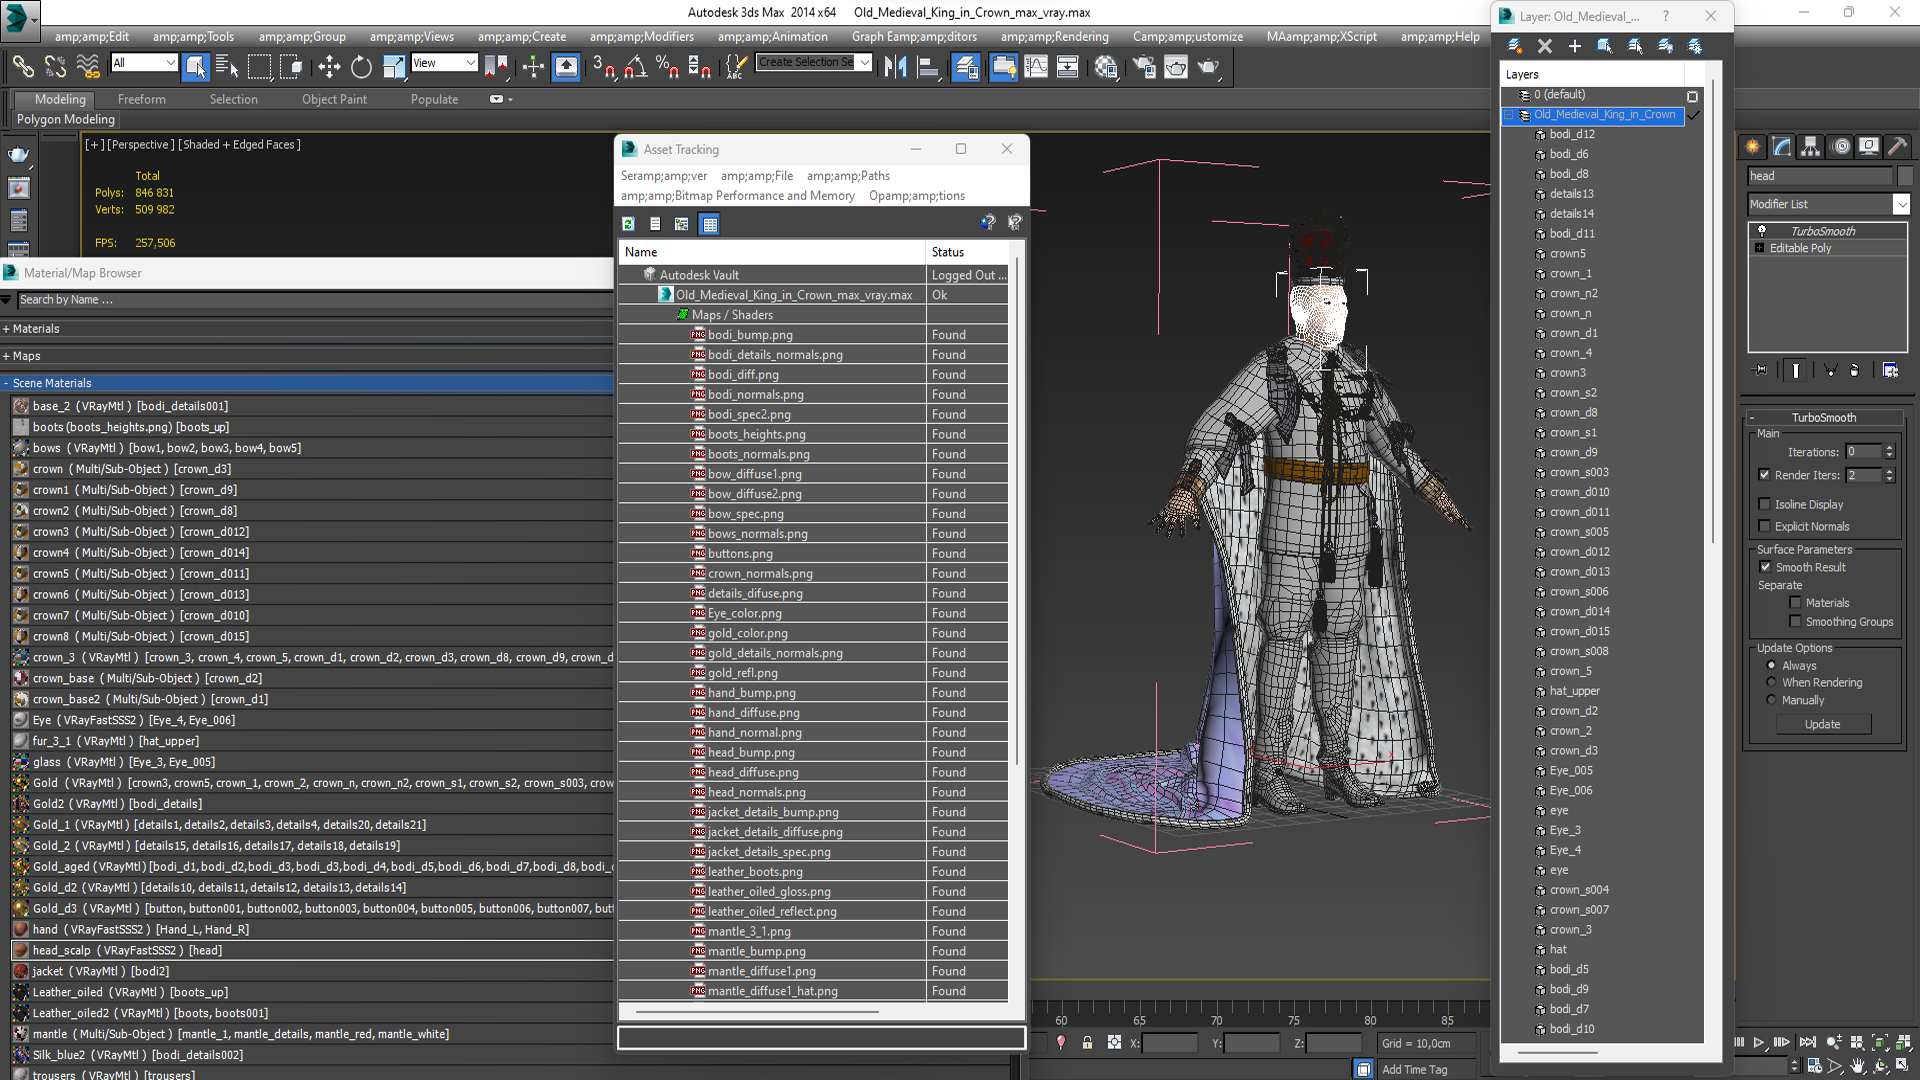
Task: Open the Paths menu in Asset Tracking
Action: (848, 176)
